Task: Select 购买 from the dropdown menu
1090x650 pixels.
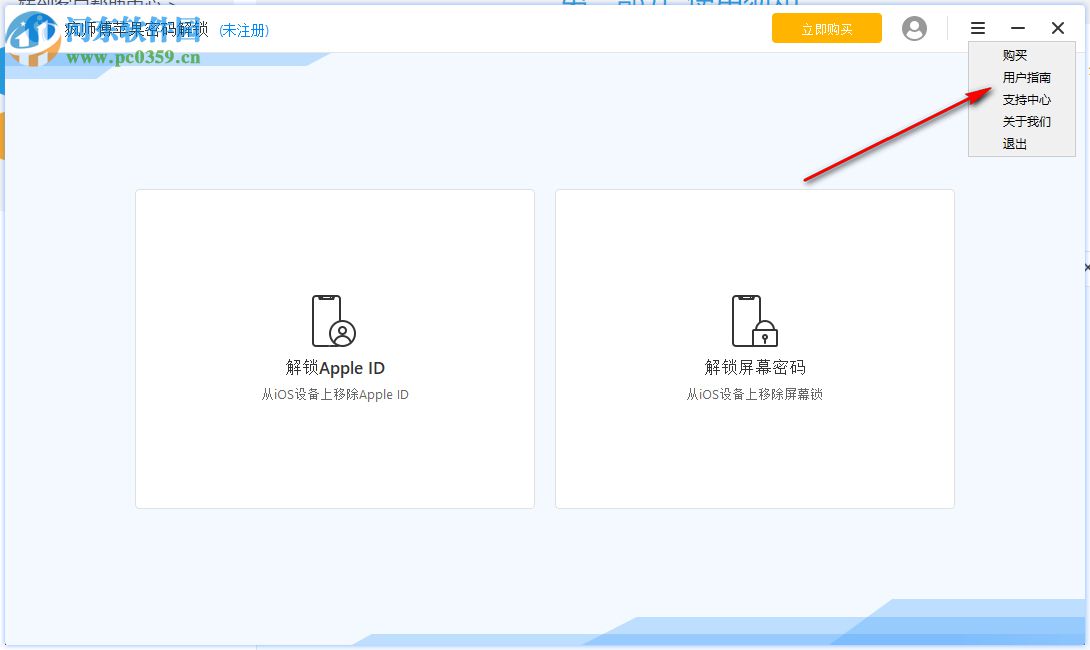Action: 1016,56
